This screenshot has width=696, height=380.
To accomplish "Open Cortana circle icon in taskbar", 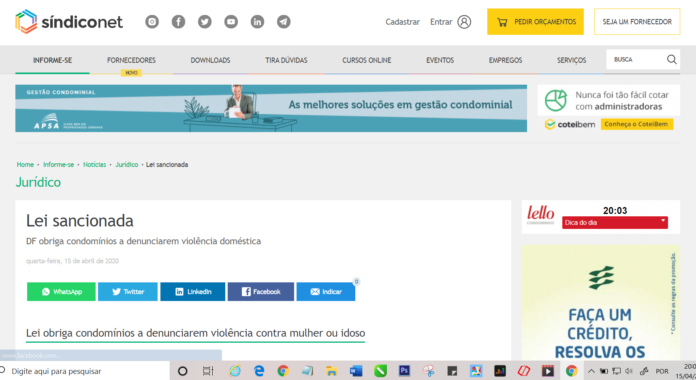I will click(182, 371).
